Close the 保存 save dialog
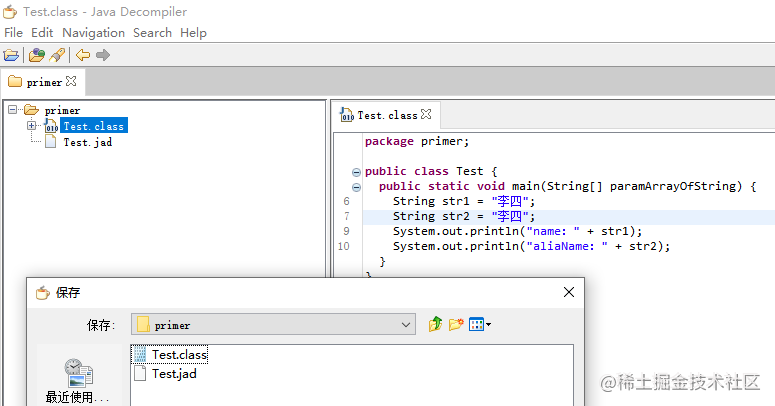The image size is (775, 406). point(569,292)
